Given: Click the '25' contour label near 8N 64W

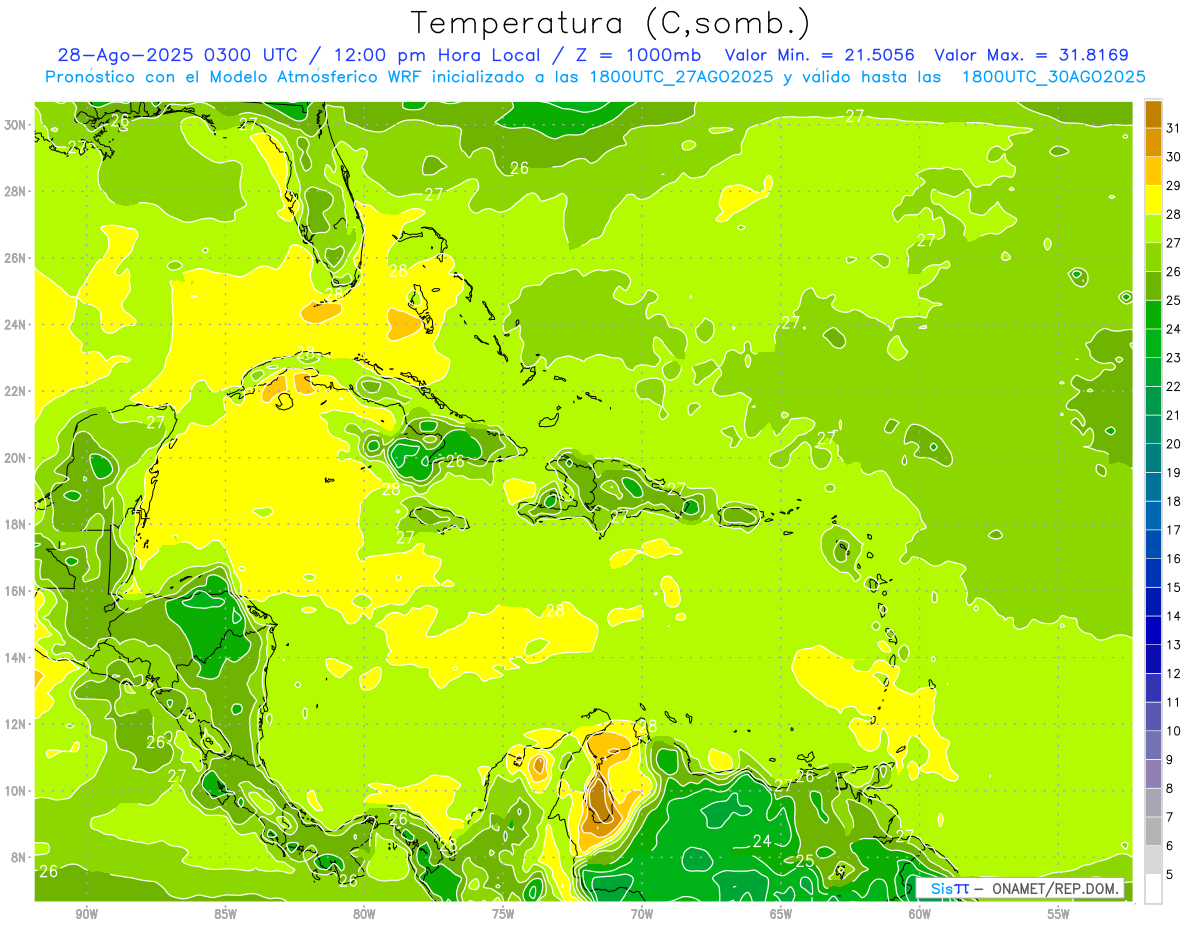Looking at the screenshot, I should click(804, 860).
